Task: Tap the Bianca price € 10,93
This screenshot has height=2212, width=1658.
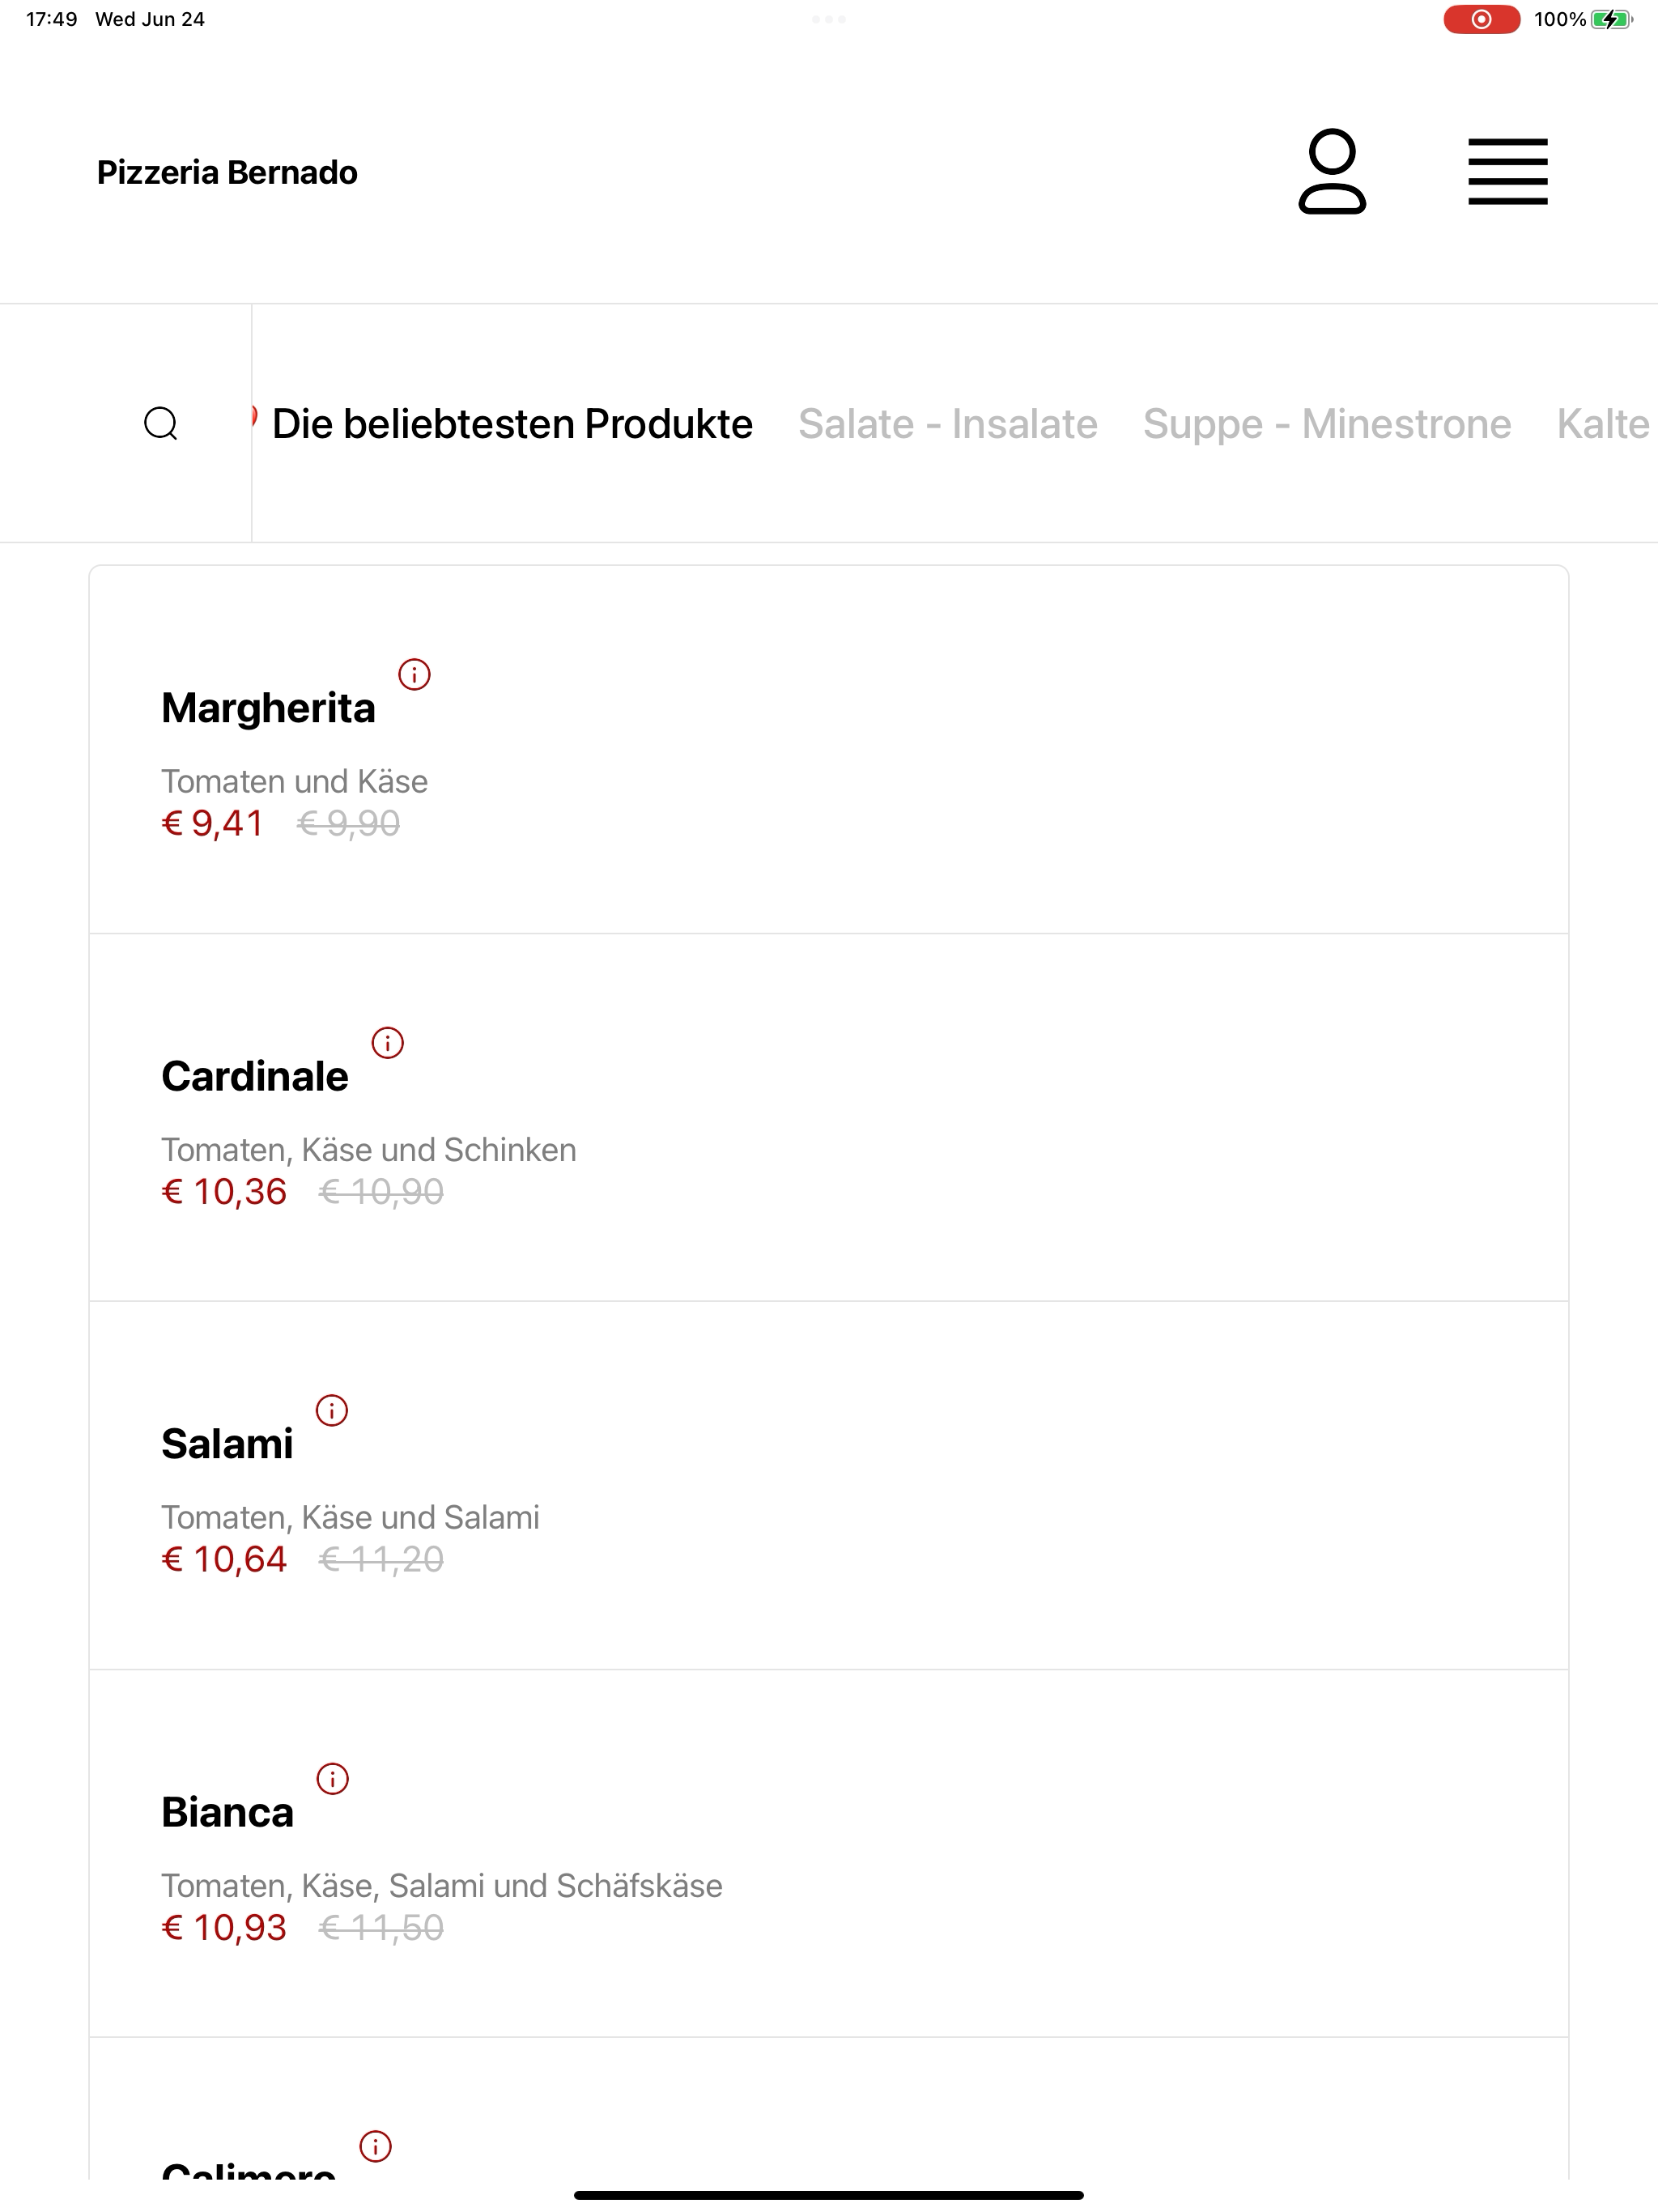Action: (225, 1927)
